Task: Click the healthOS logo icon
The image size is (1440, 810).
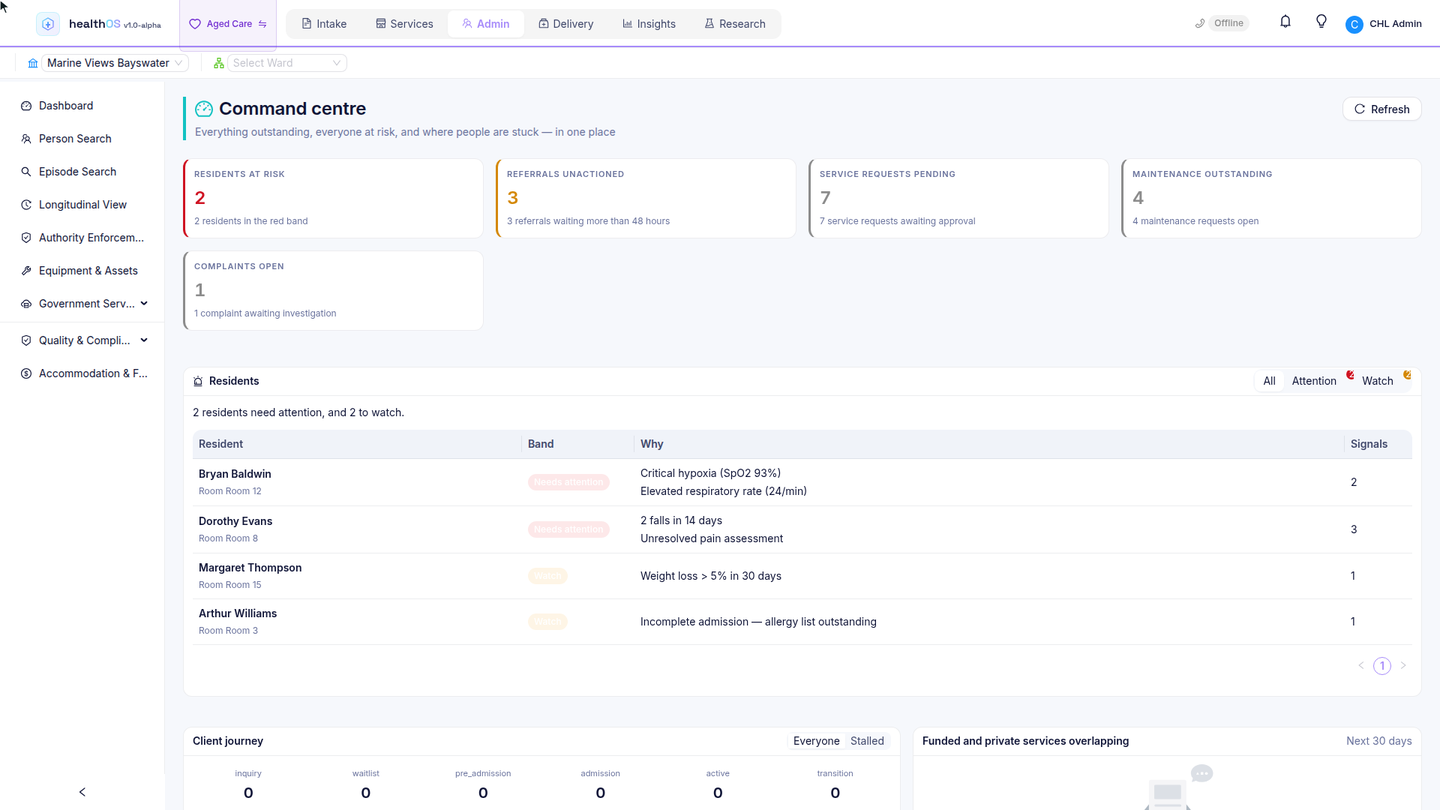Action: coord(48,24)
